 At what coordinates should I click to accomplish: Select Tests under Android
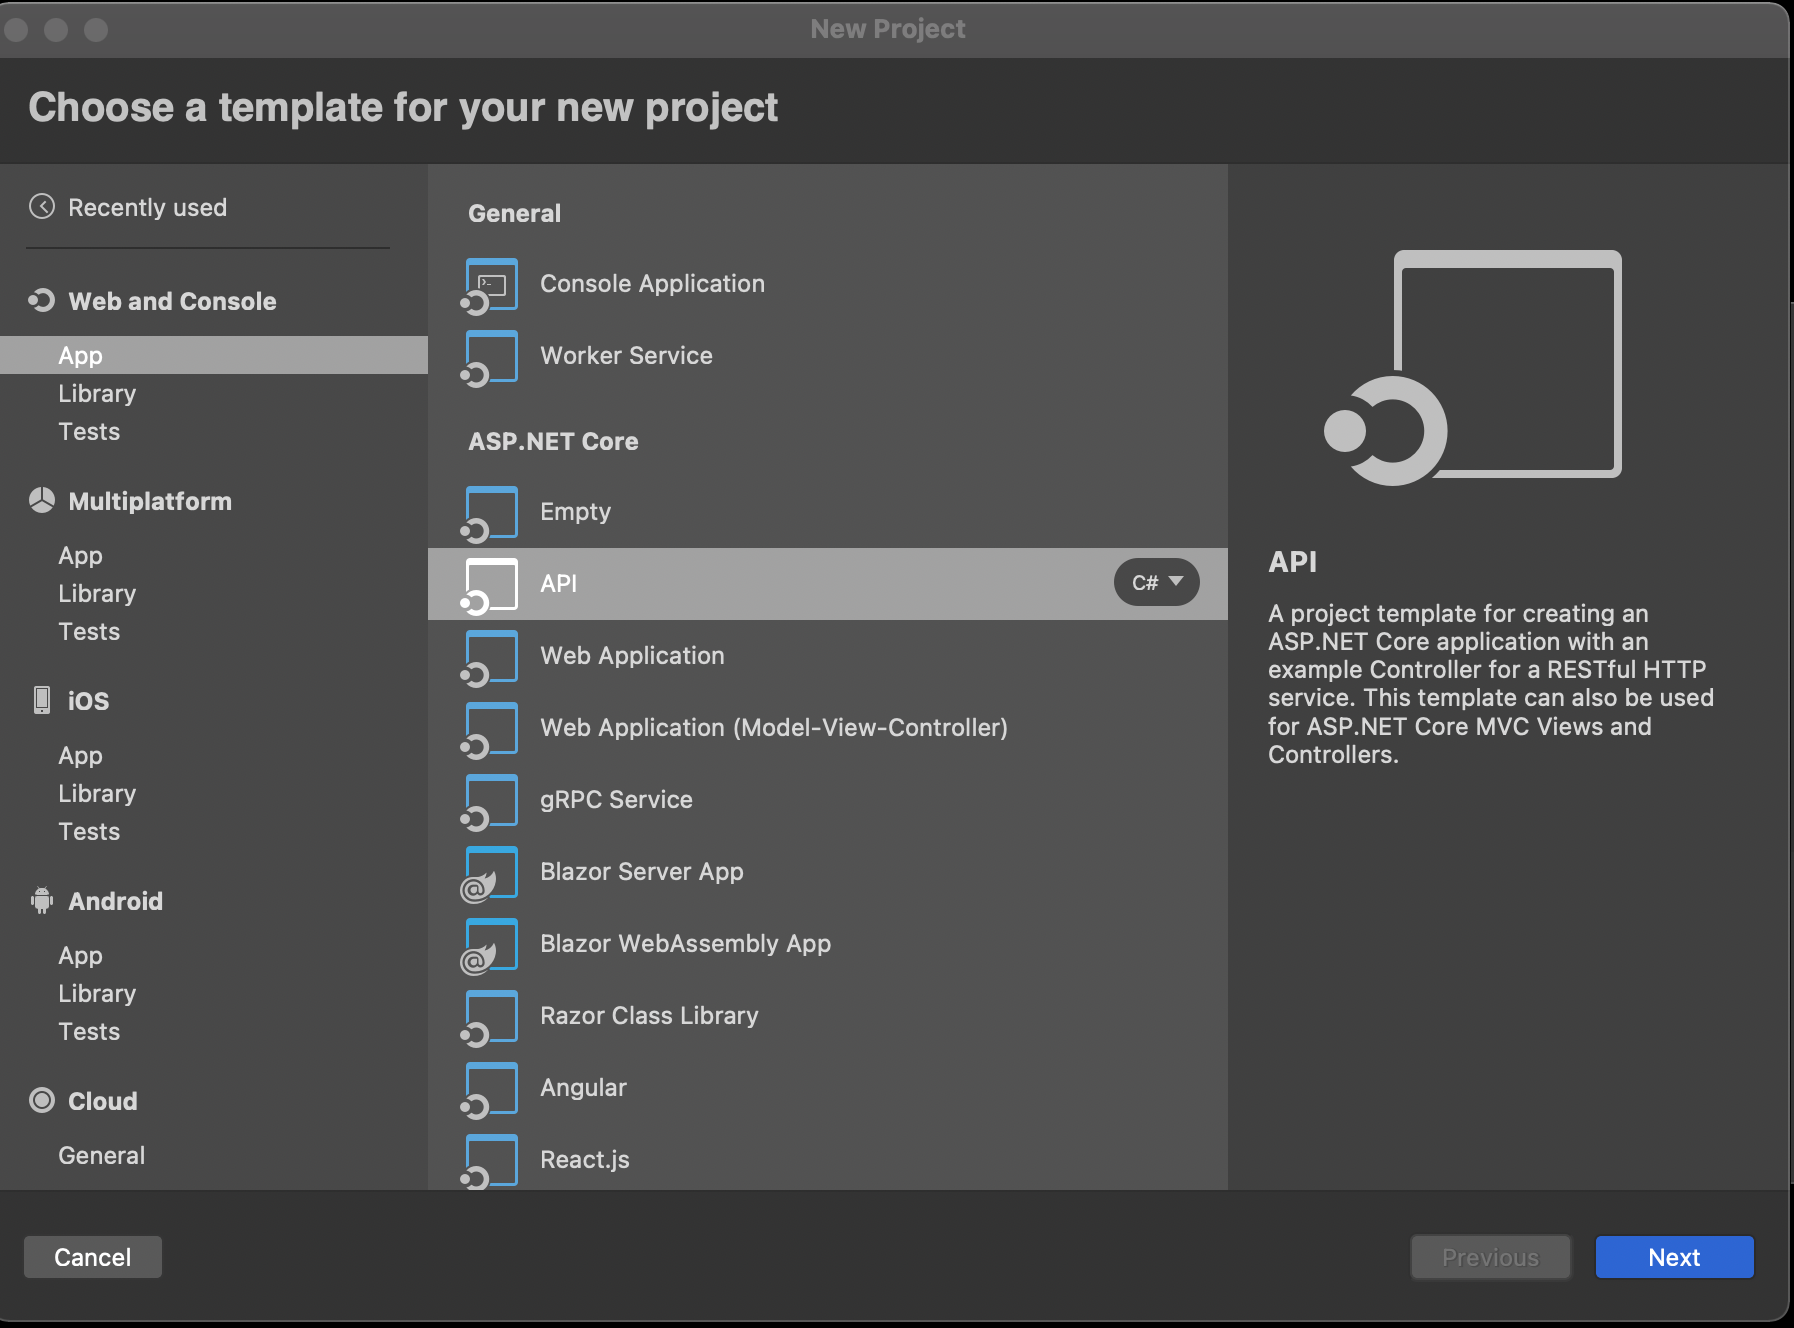coord(89,1031)
